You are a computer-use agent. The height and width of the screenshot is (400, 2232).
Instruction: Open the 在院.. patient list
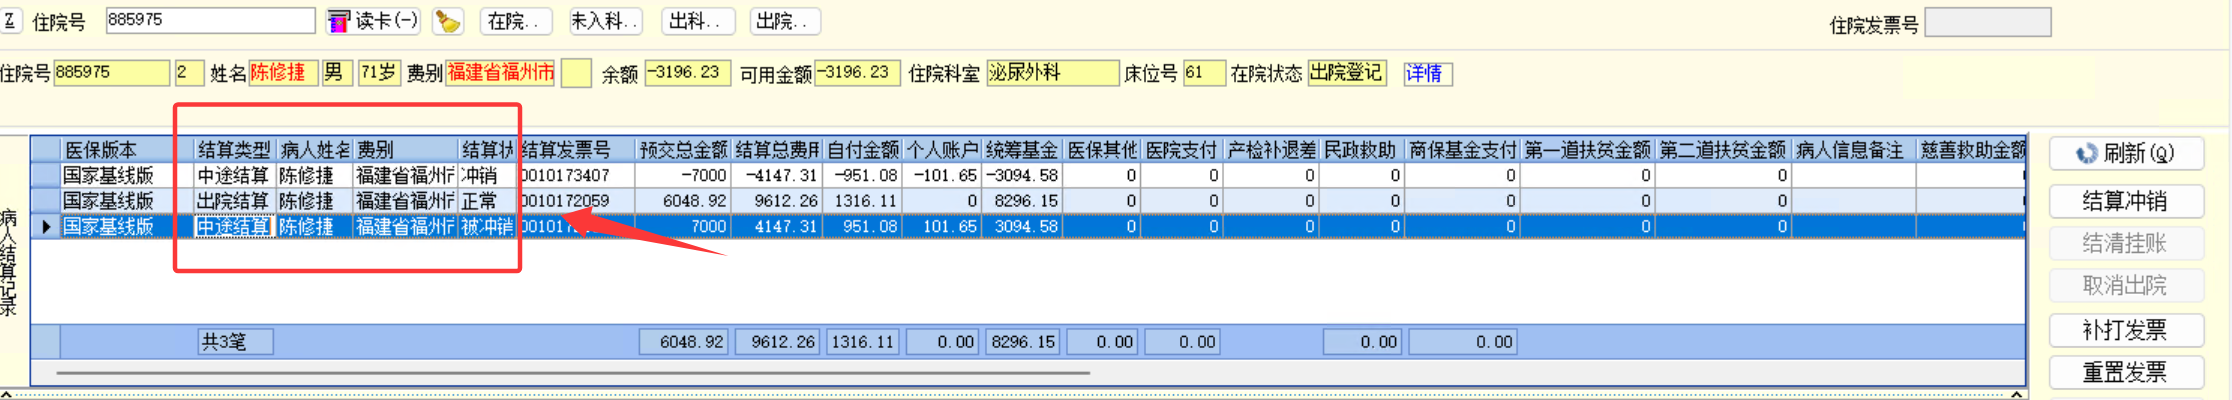coord(514,21)
